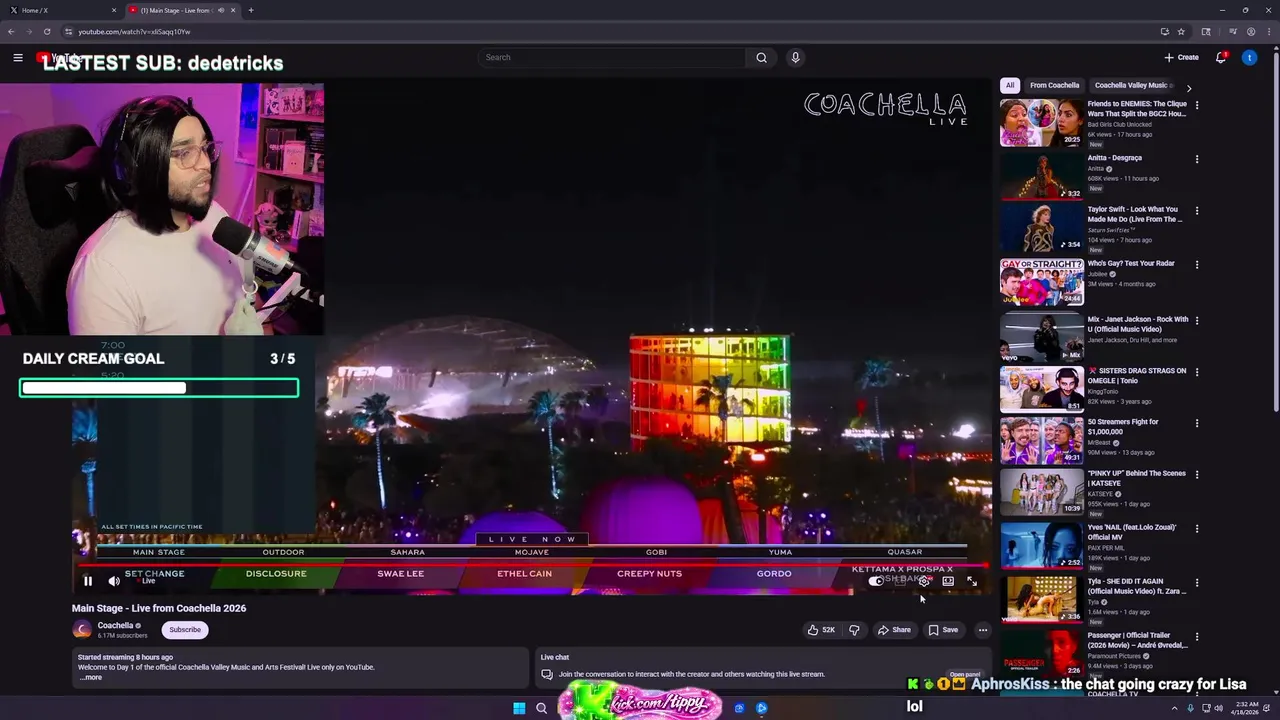The width and height of the screenshot is (1280, 720).
Task: Switch to theater mode
Action: (948, 581)
